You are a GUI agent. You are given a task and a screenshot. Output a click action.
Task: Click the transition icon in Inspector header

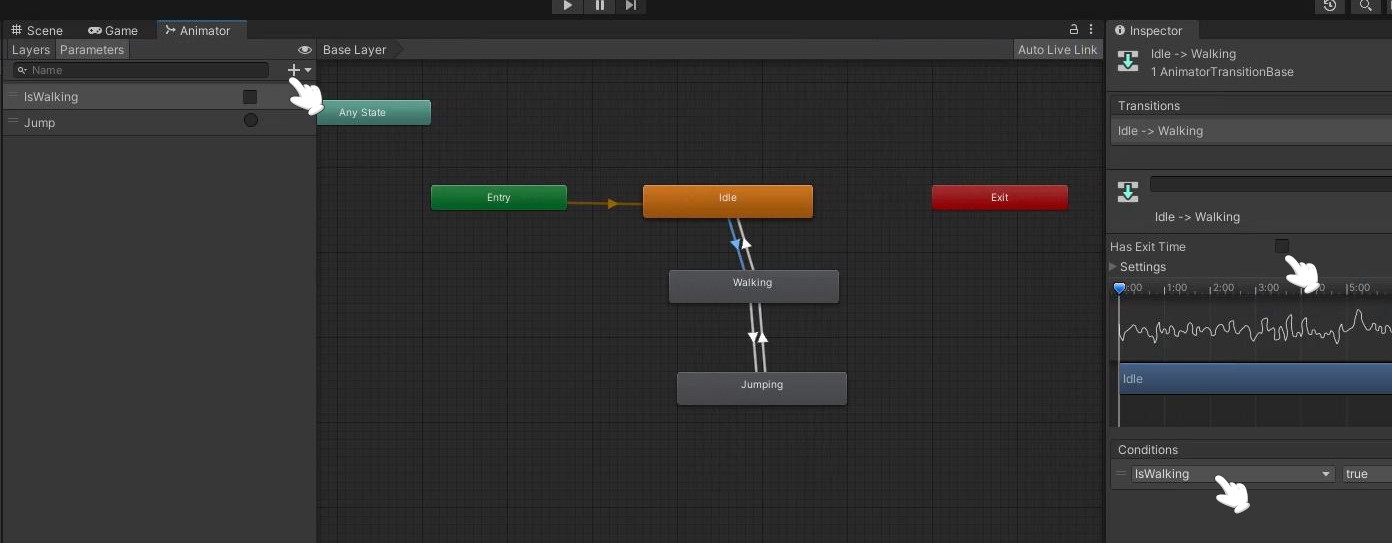coord(1128,61)
